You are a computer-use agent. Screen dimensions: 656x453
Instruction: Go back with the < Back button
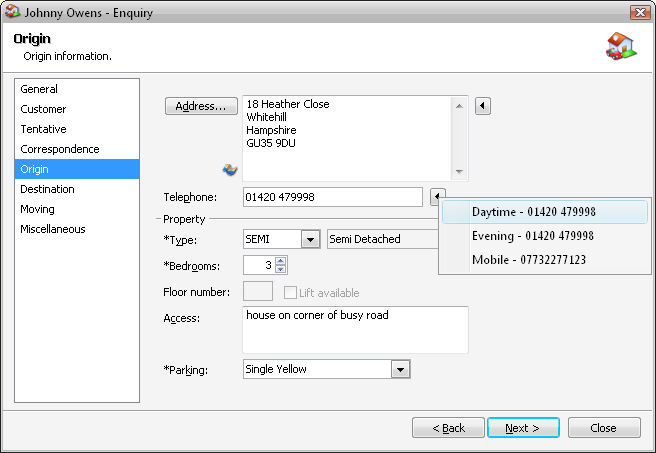pos(448,428)
